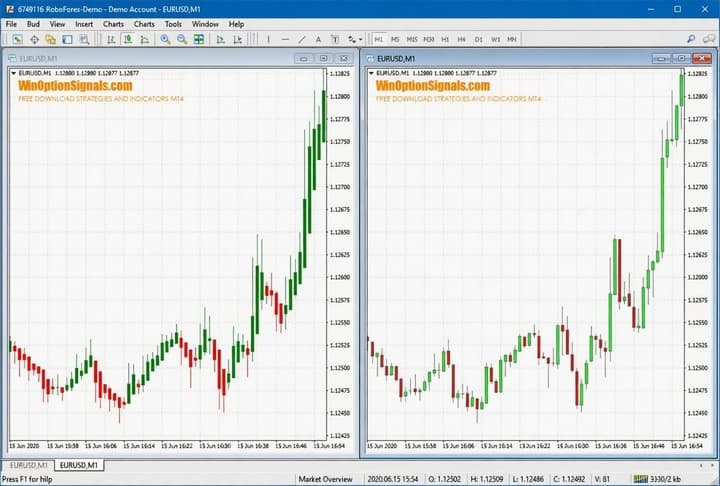Image resolution: width=720 pixels, height=486 pixels.
Task: Click the O: 1.12502 status value
Action: click(444, 479)
